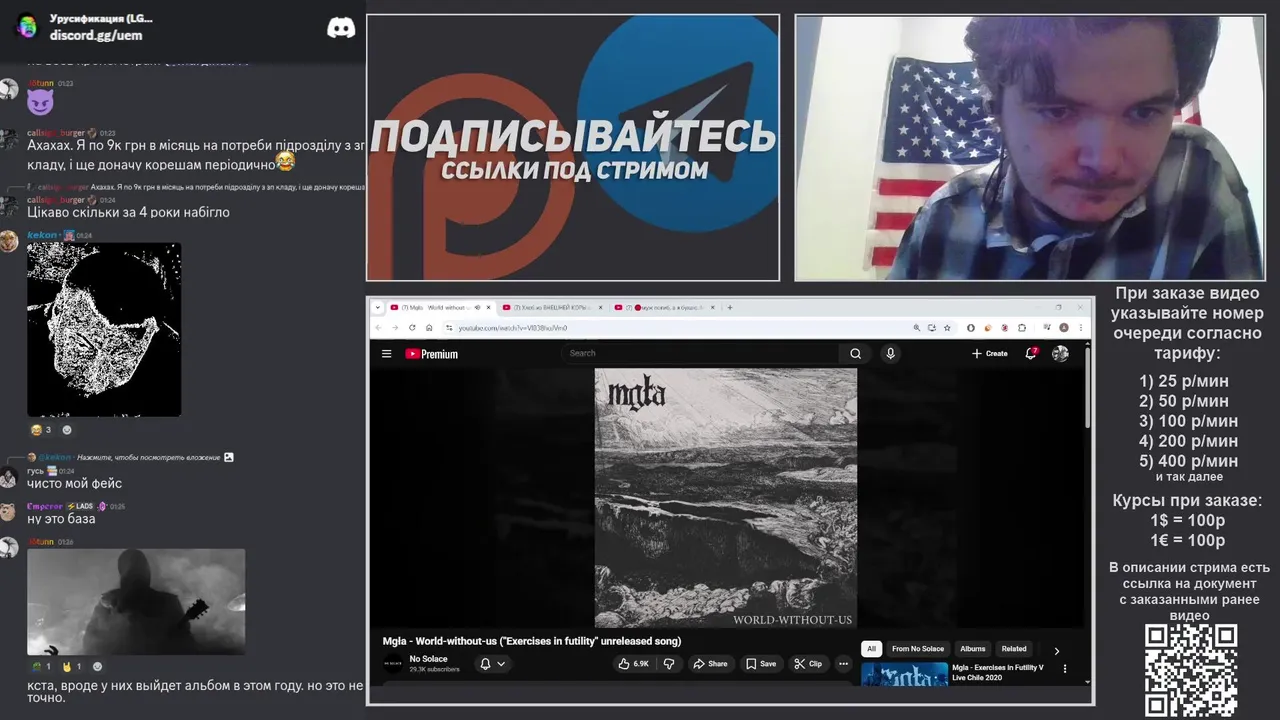Image resolution: width=1280 pixels, height=720 pixels.
Task: Save the video to a playlist
Action: coord(761,663)
